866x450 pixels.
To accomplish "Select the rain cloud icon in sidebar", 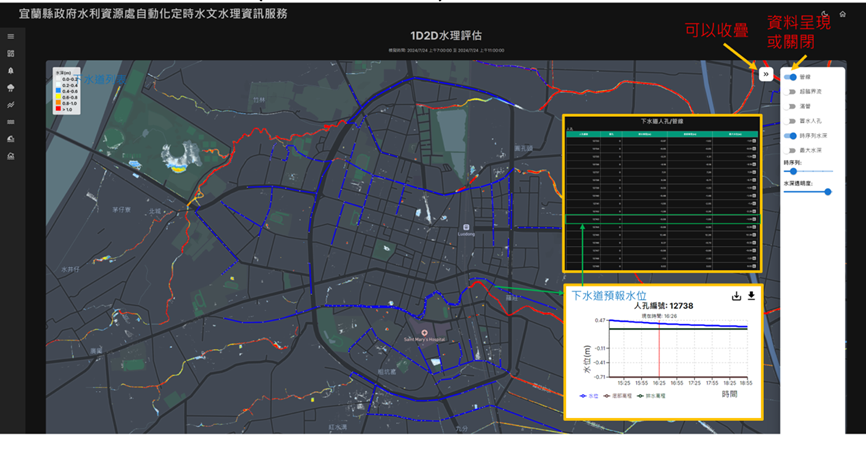I will click(x=11, y=88).
